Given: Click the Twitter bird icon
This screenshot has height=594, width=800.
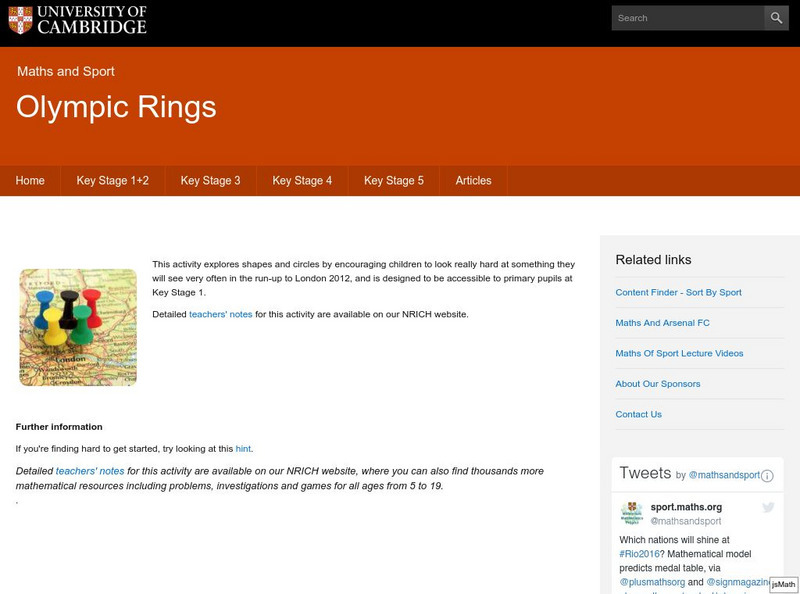Looking at the screenshot, I should tap(768, 508).
